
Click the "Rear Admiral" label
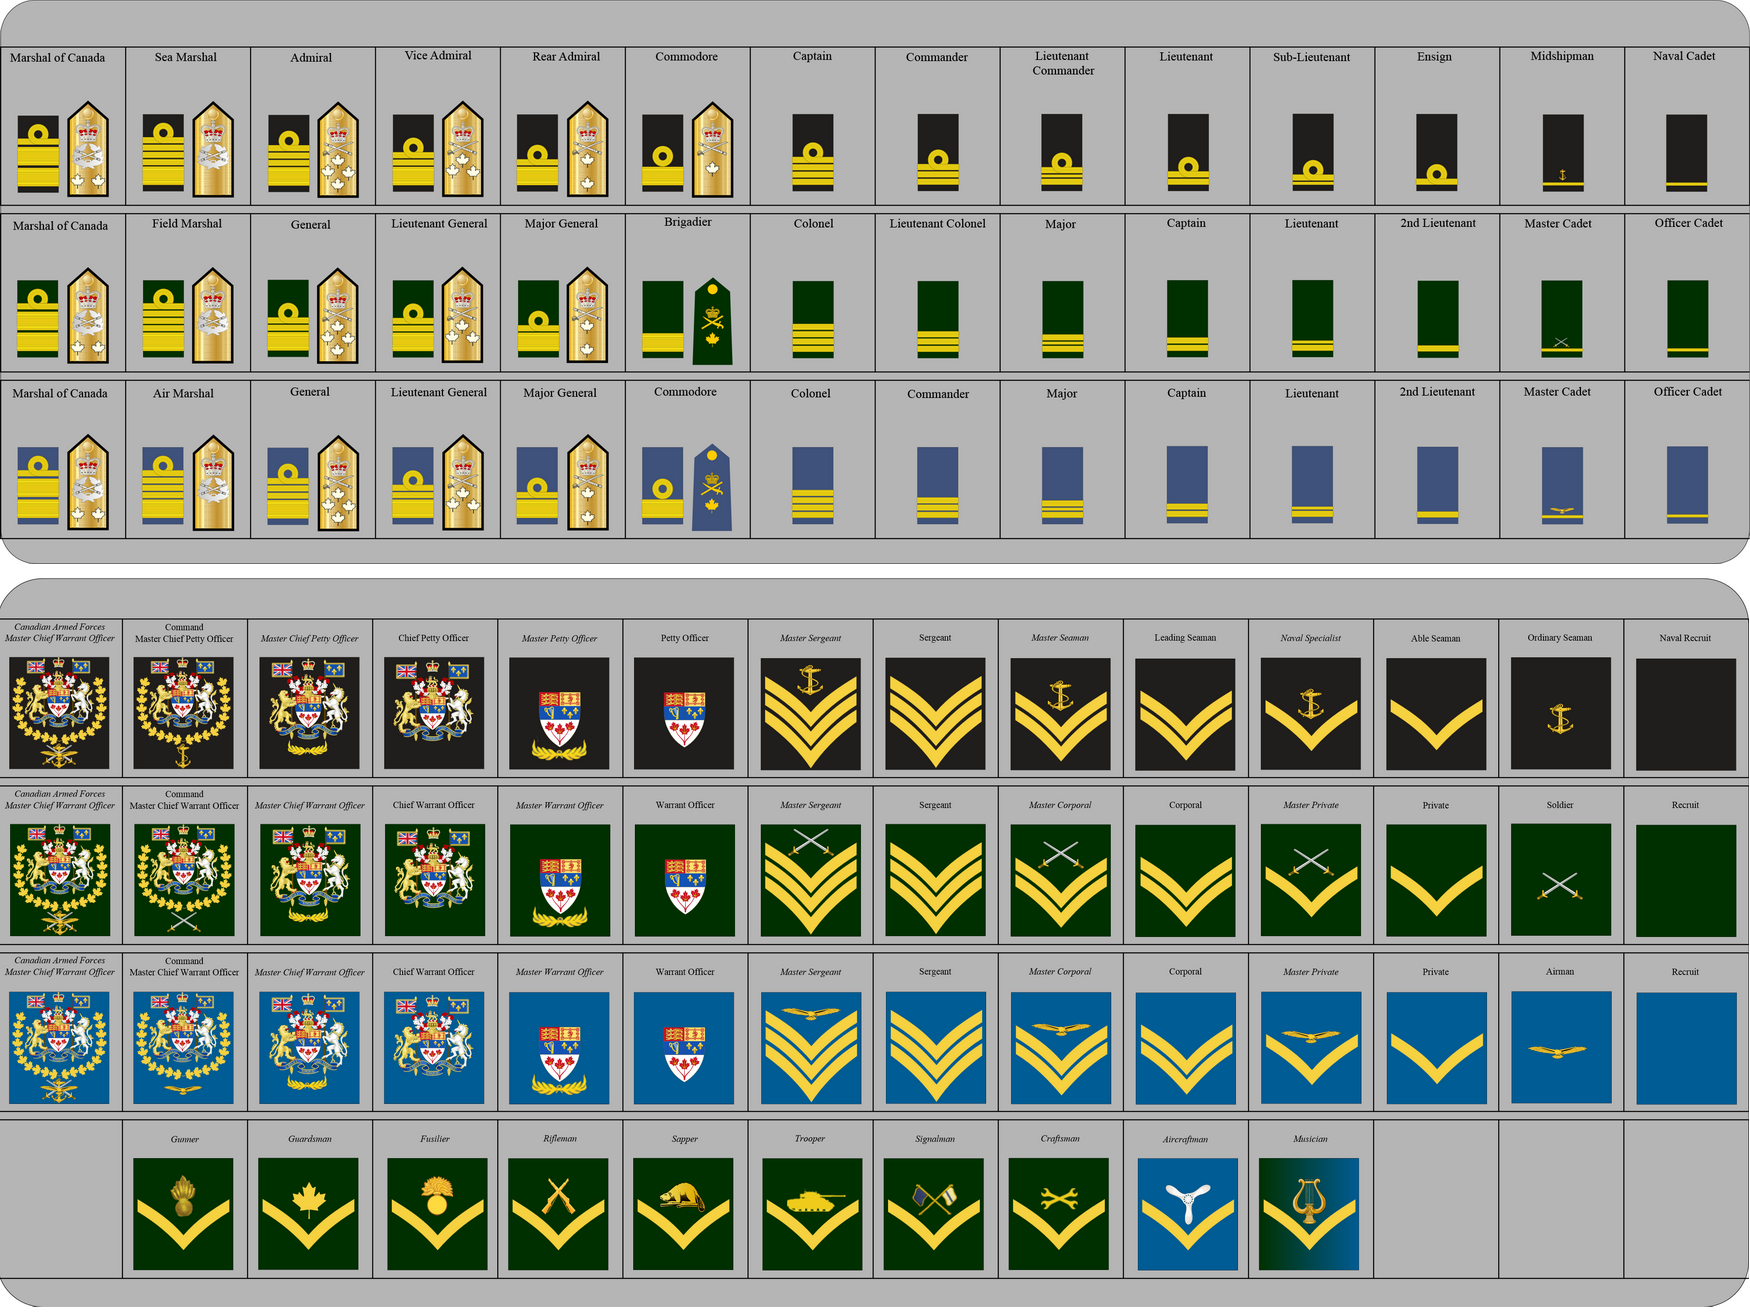(x=566, y=57)
